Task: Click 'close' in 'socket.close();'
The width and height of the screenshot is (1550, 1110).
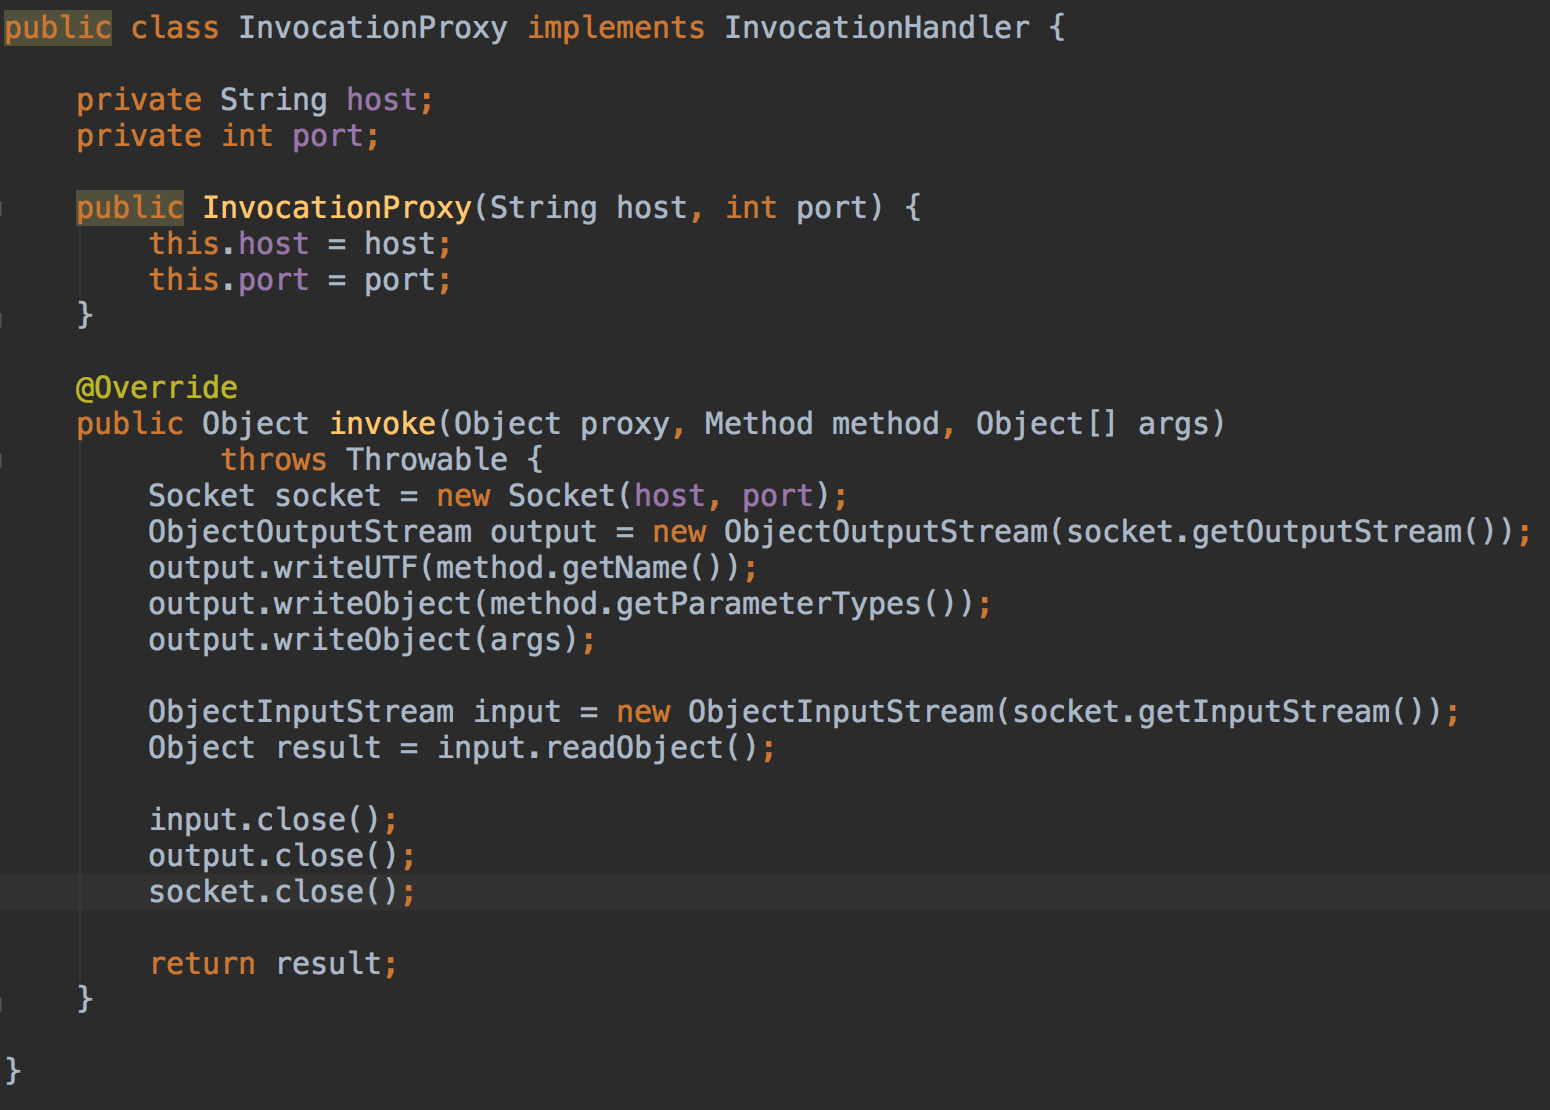Action: pyautogui.click(x=319, y=892)
